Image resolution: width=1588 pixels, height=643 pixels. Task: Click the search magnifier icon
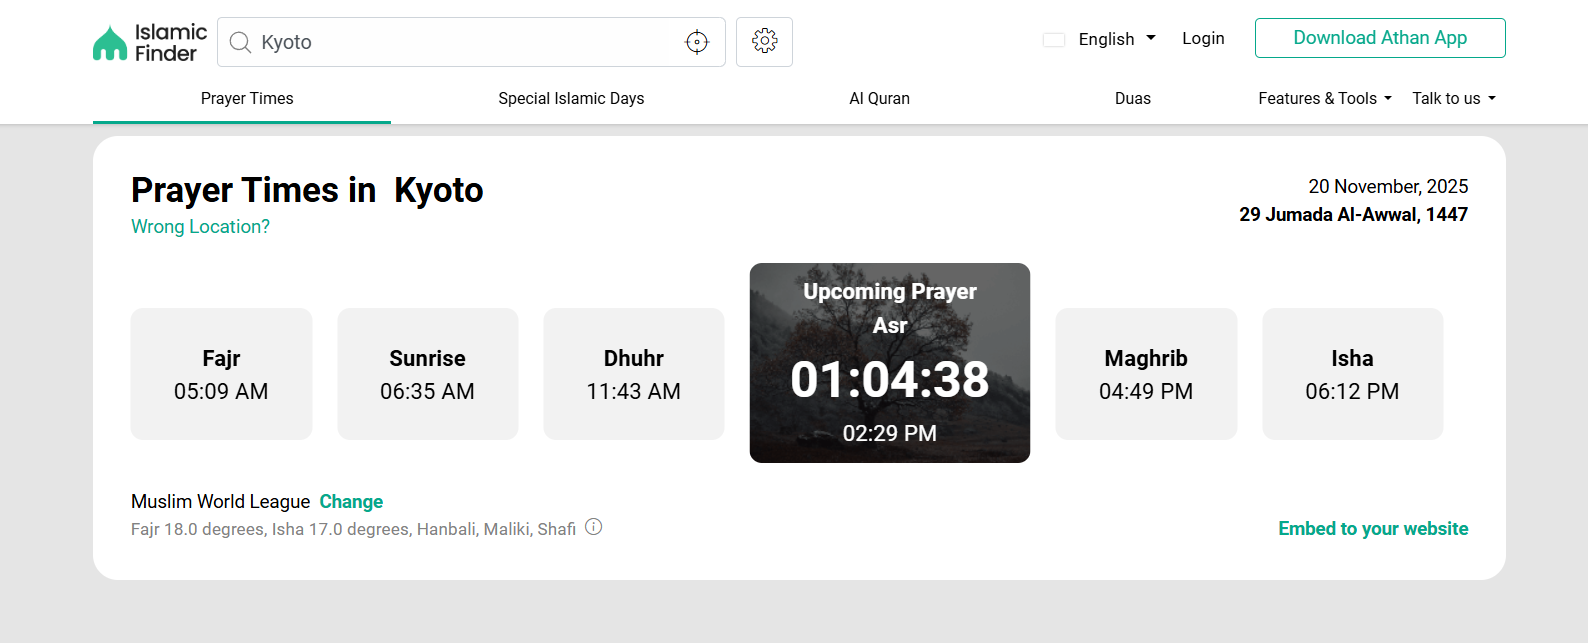240,42
